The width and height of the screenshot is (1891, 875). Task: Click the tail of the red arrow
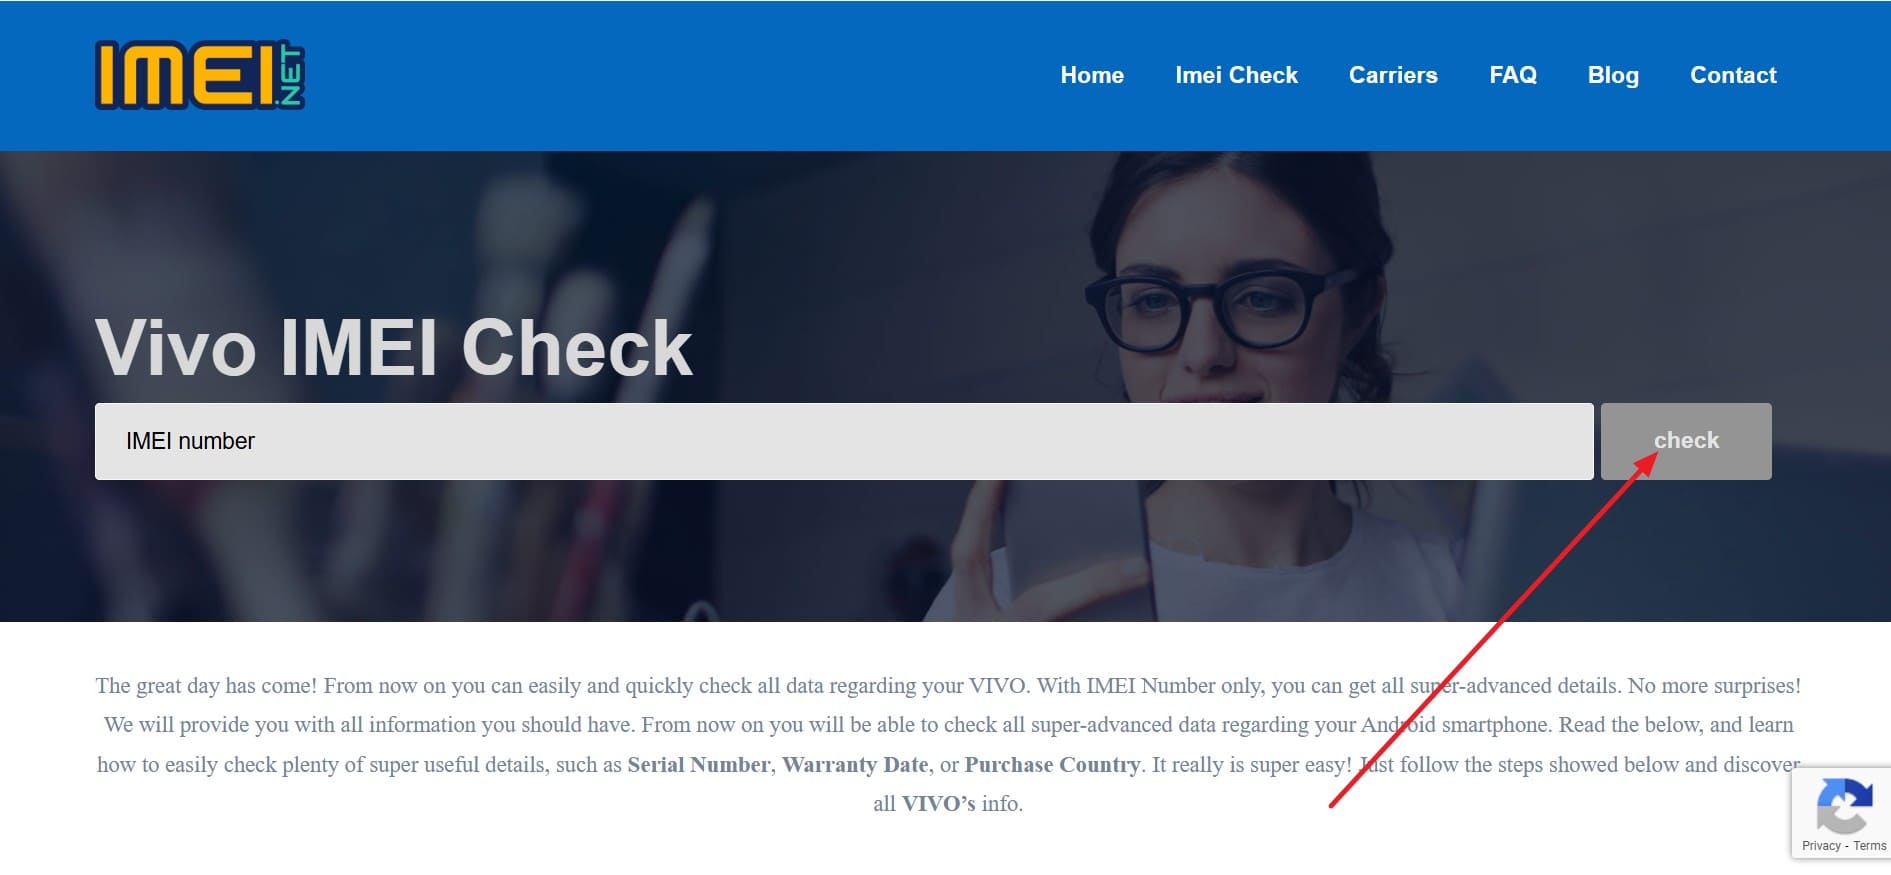pos(1332,805)
